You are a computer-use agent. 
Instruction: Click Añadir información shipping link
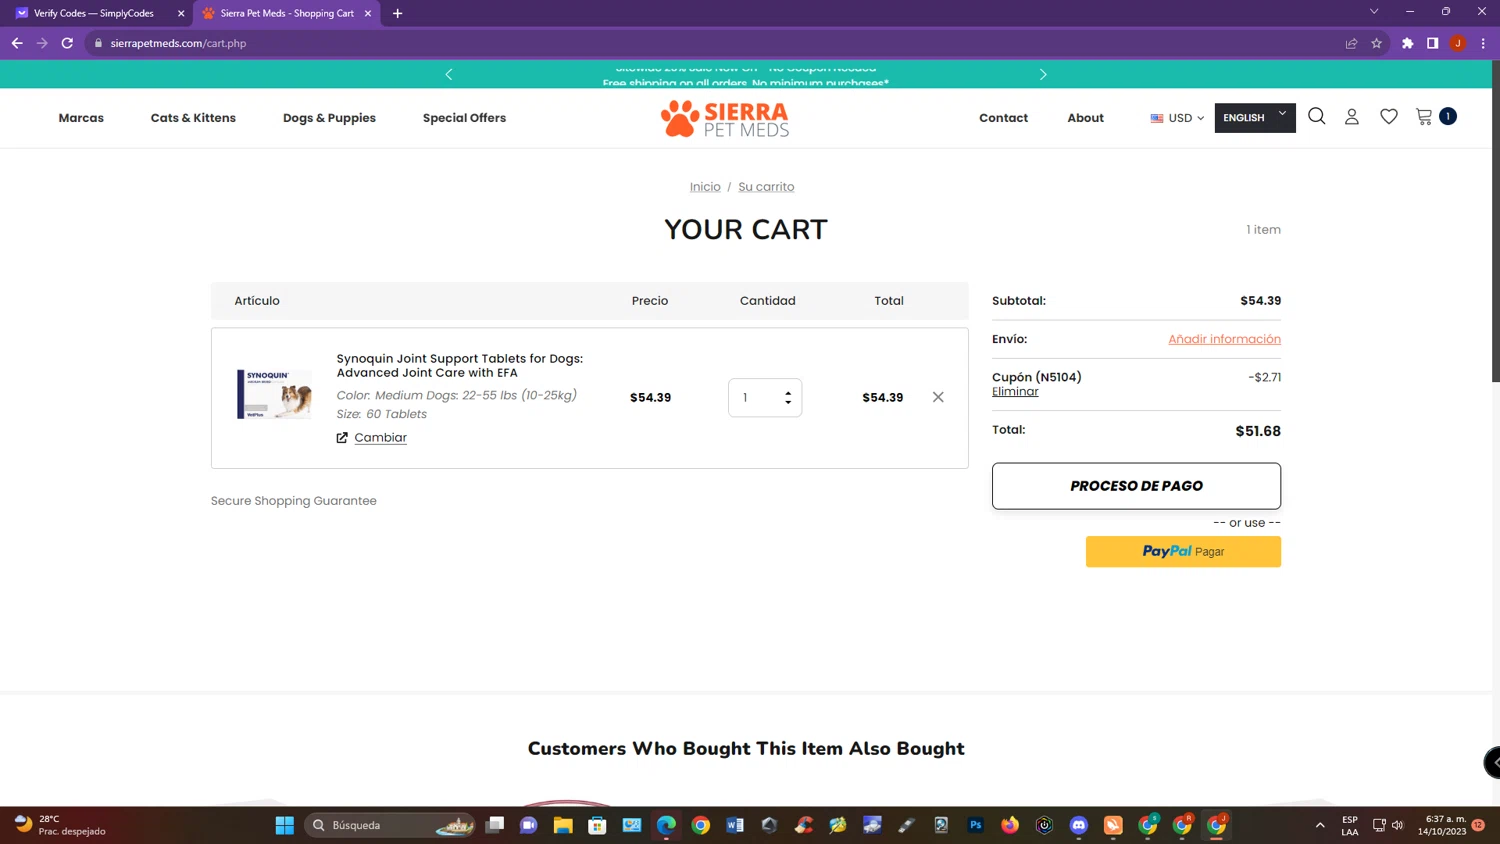(1224, 339)
